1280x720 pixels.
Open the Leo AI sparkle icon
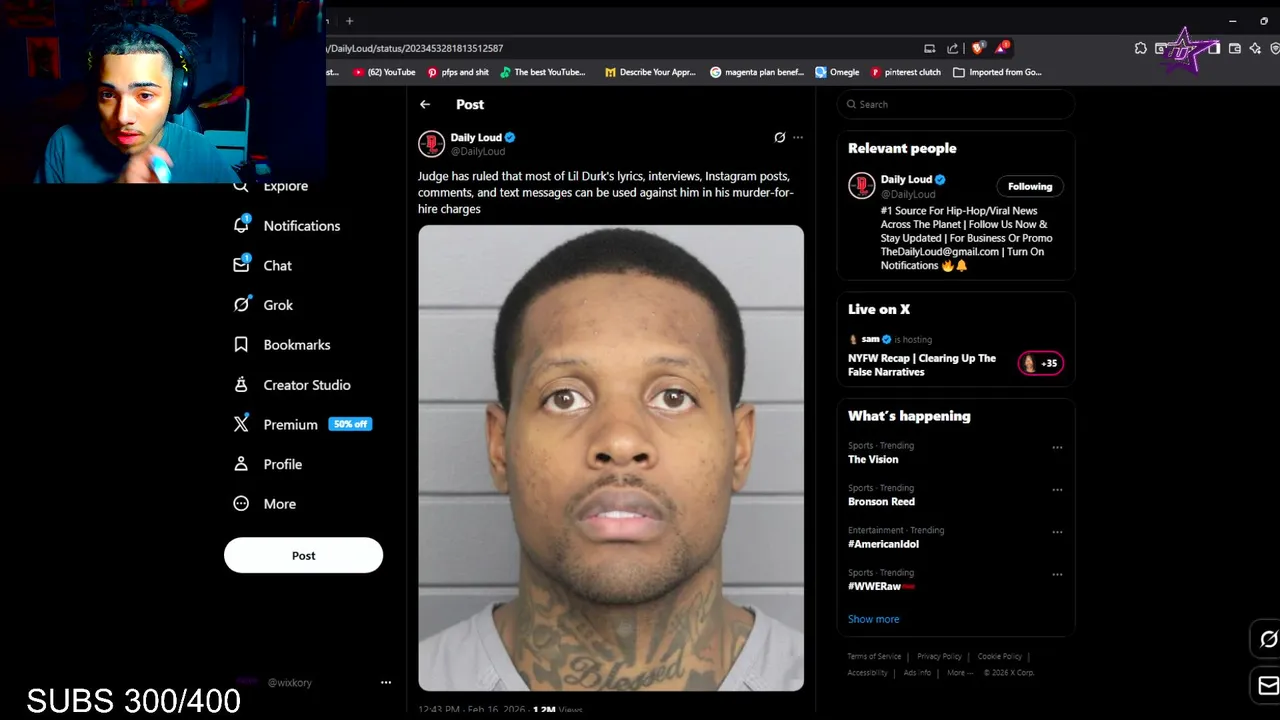coord(1255,48)
